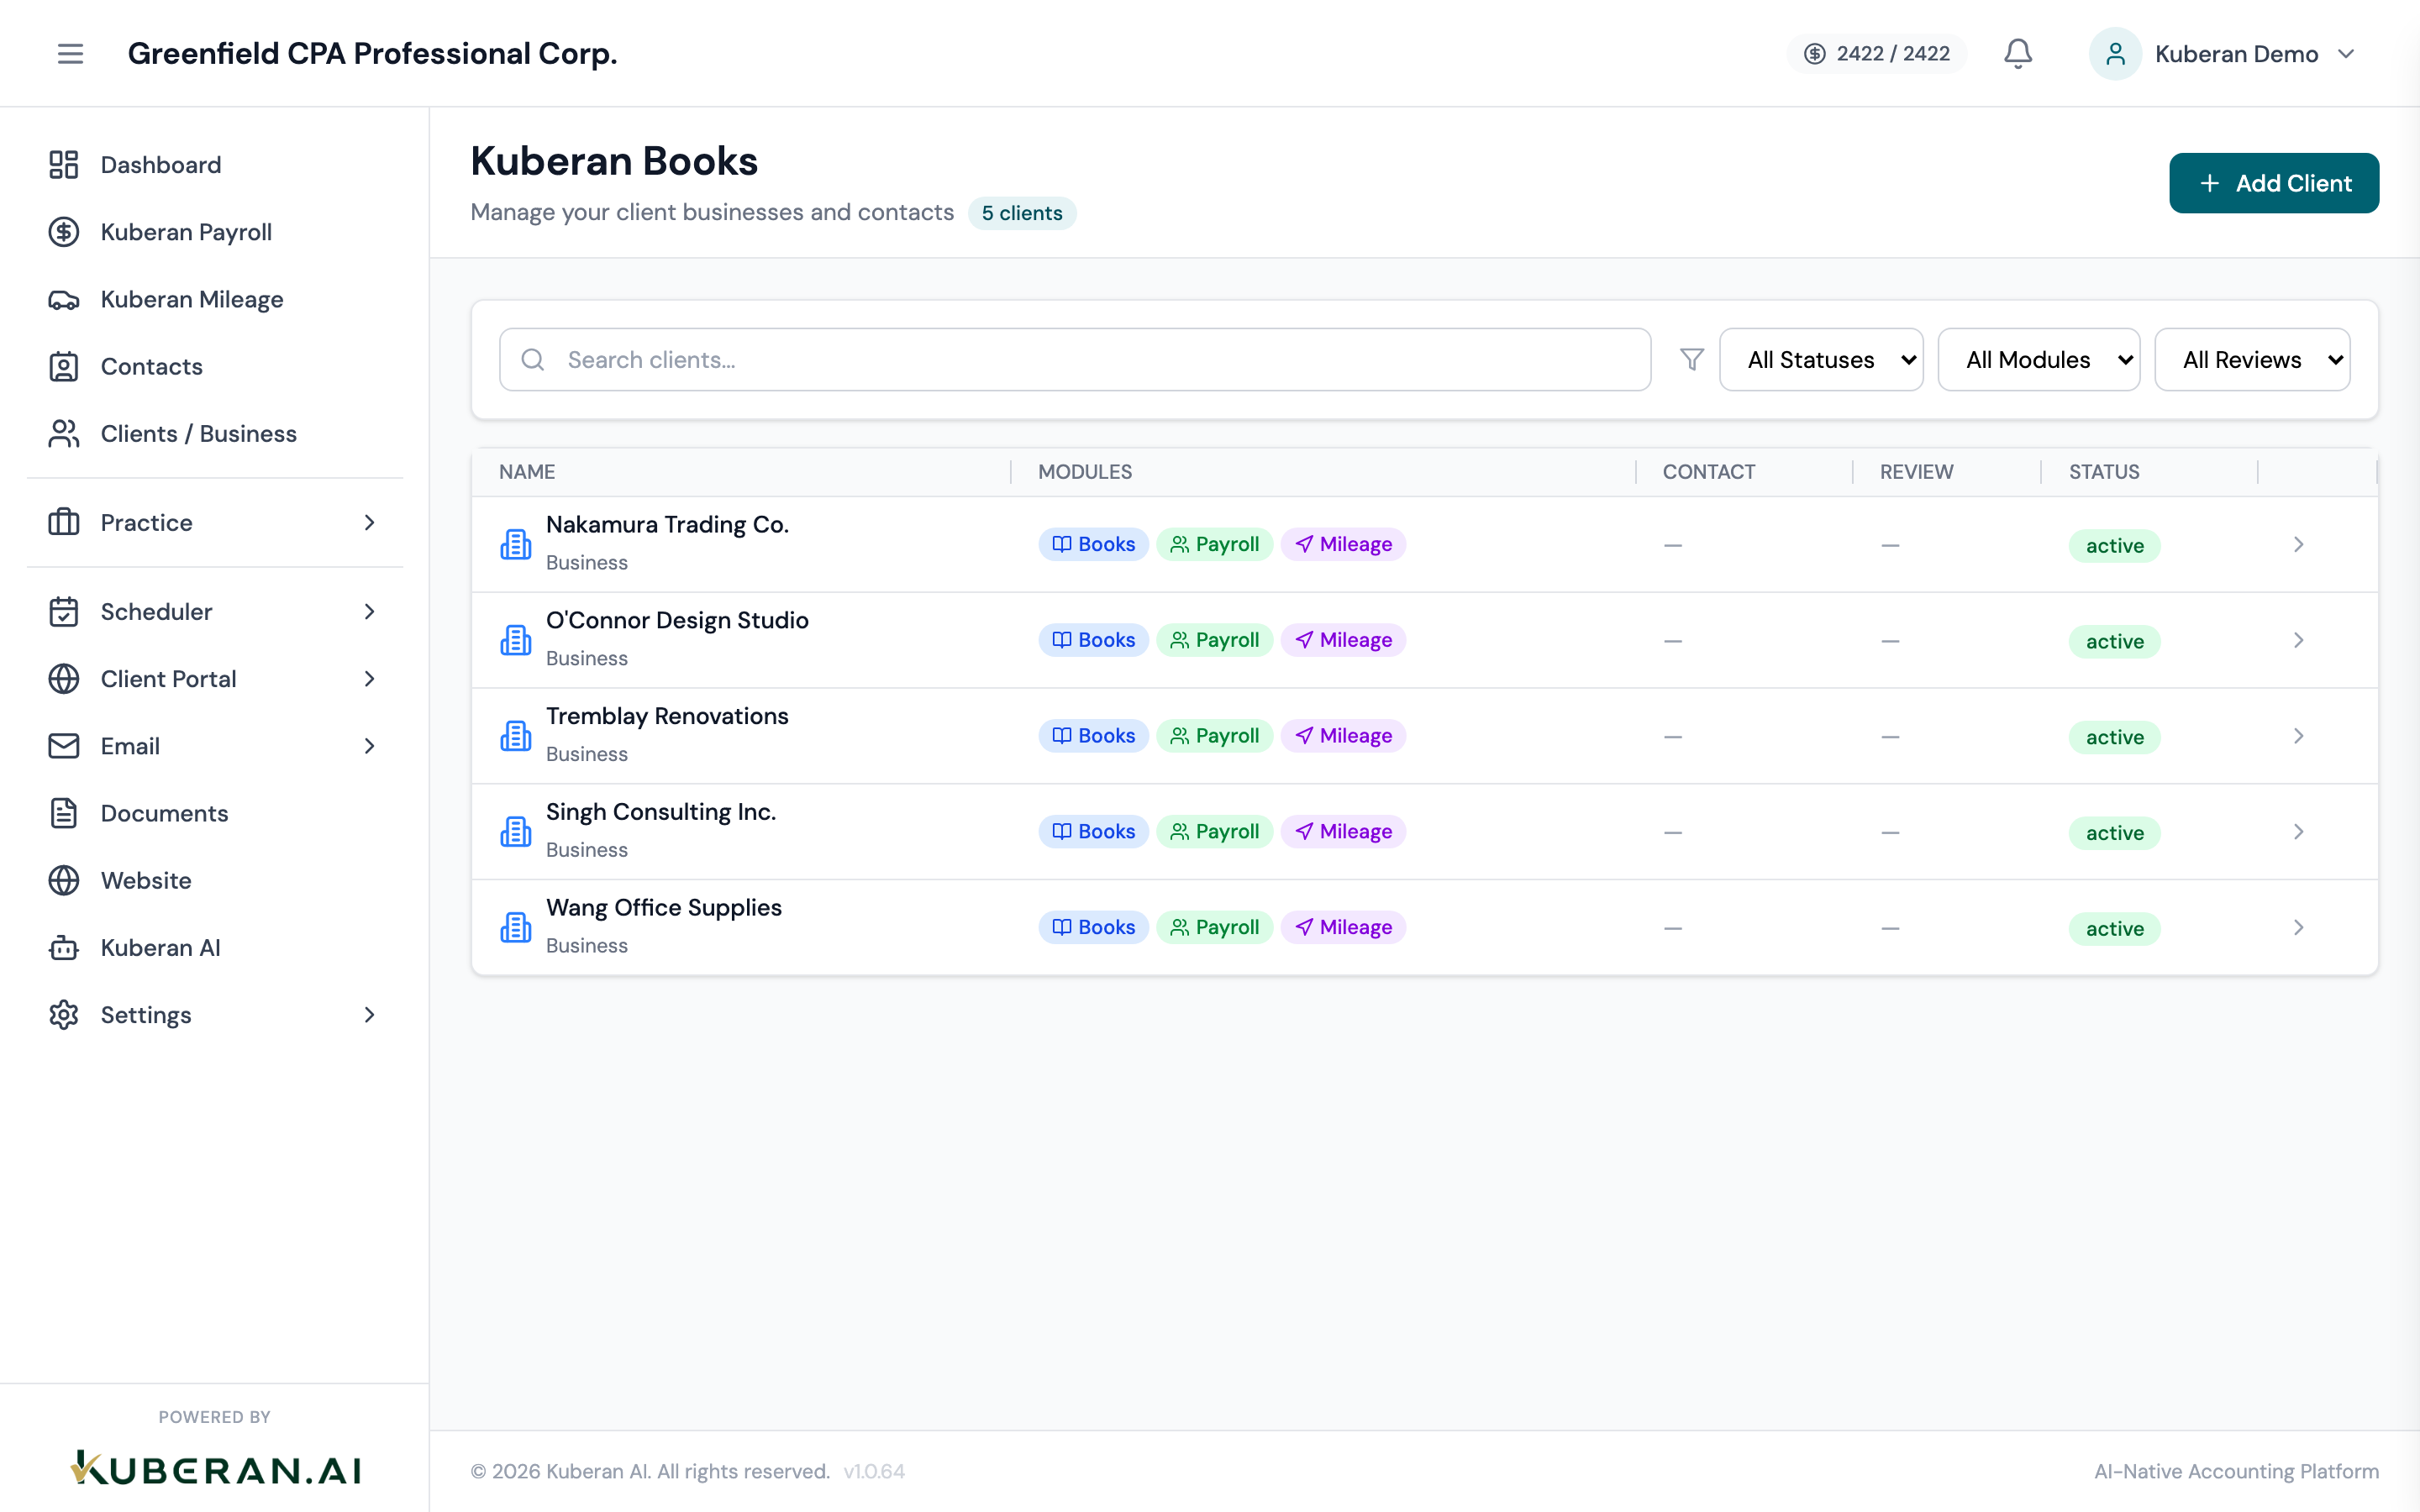Viewport: 2420px width, 1512px height.
Task: Open Singh Consulting Inc. row chevron
Action: coord(2298,831)
